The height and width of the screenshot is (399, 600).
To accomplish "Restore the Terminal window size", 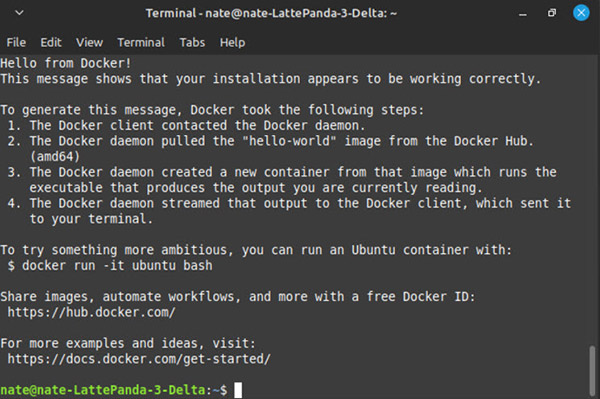I will point(551,13).
